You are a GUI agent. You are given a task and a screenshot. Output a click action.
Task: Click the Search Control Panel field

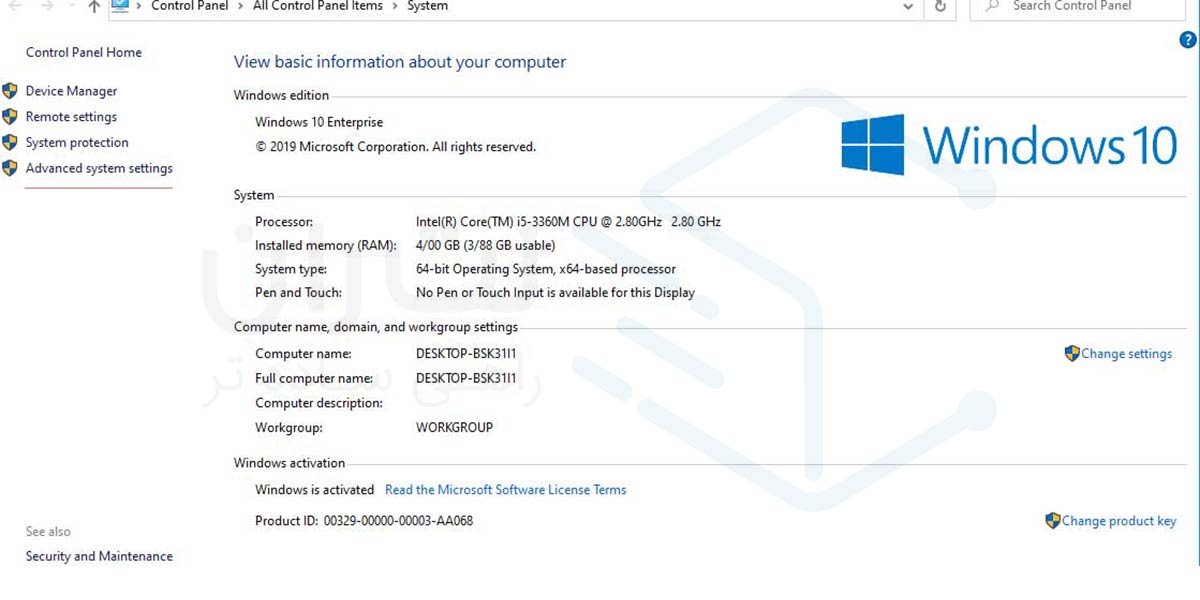coord(1080,7)
